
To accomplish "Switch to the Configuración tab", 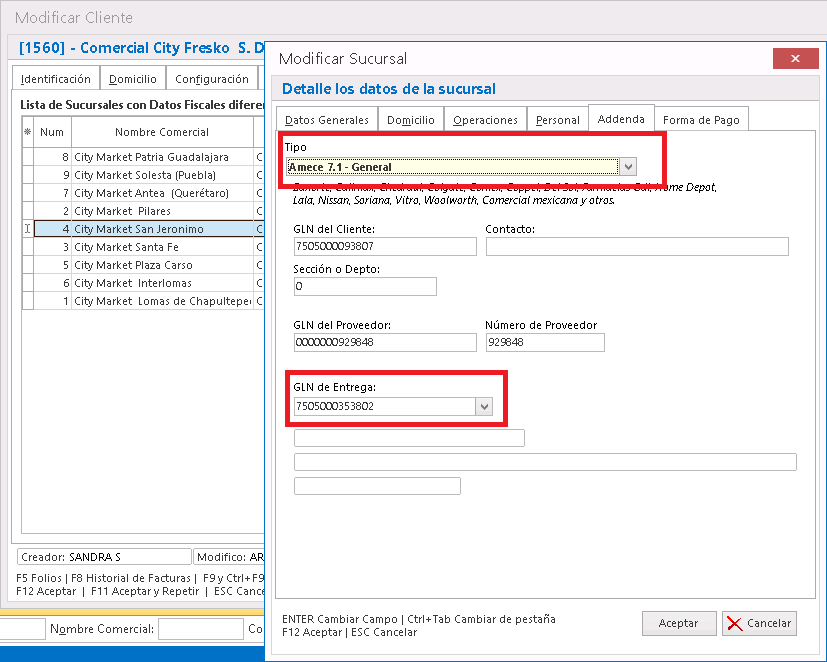I will pos(211,79).
